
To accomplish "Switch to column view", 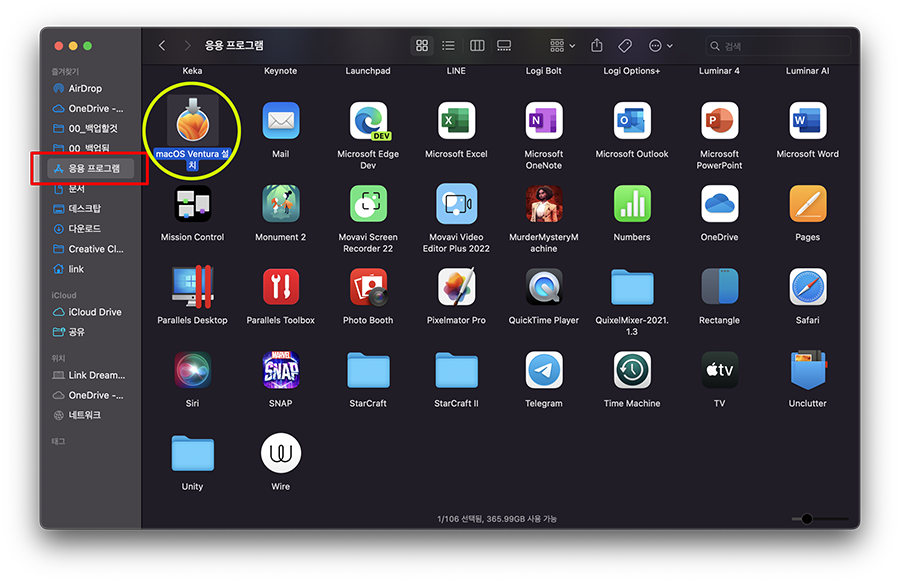I will 477,45.
